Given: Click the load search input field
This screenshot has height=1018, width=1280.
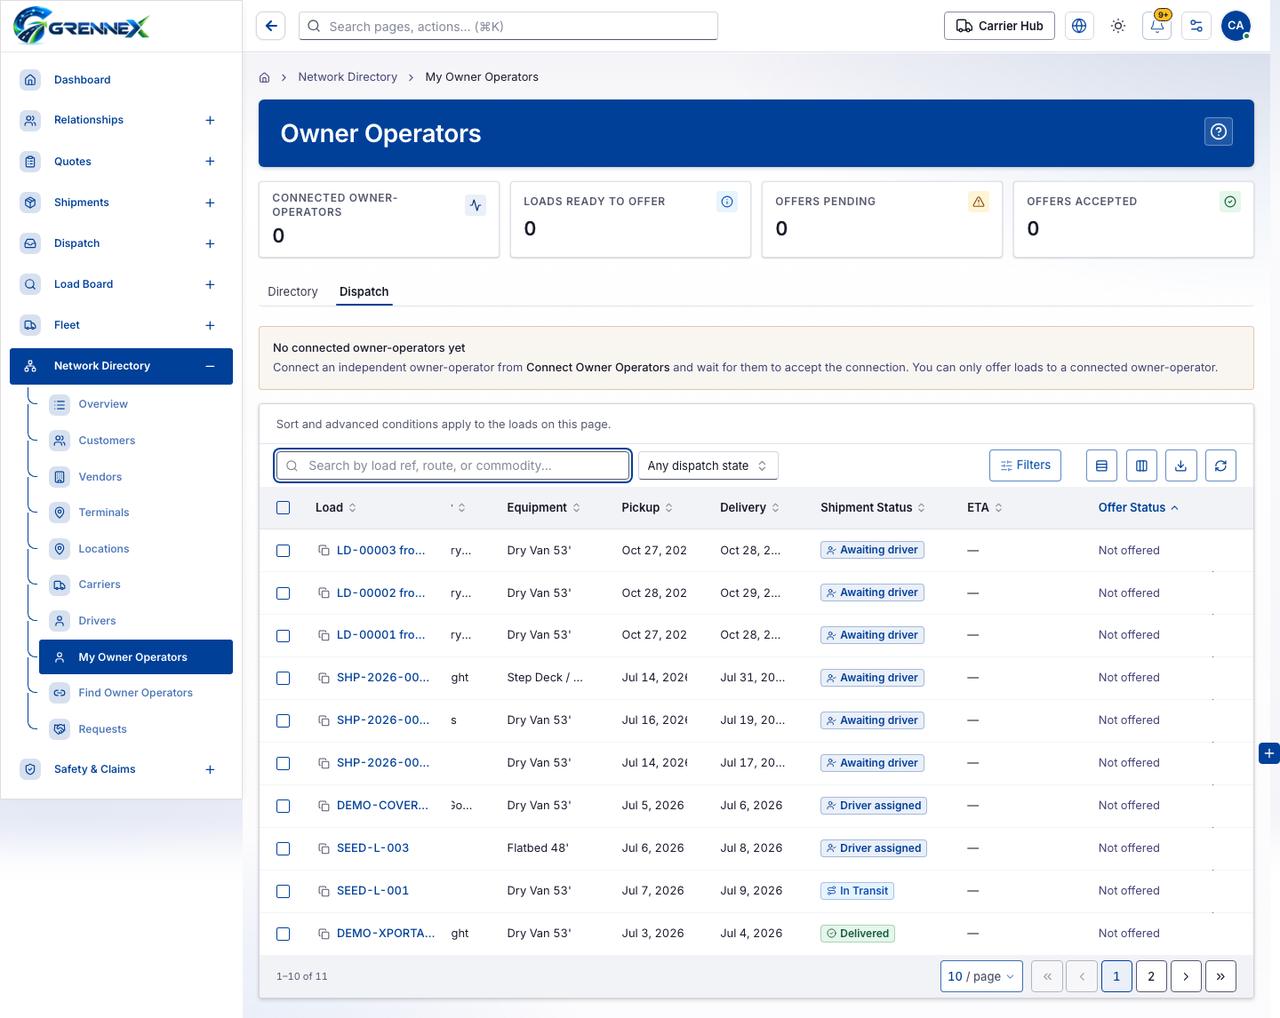Looking at the screenshot, I should (453, 465).
